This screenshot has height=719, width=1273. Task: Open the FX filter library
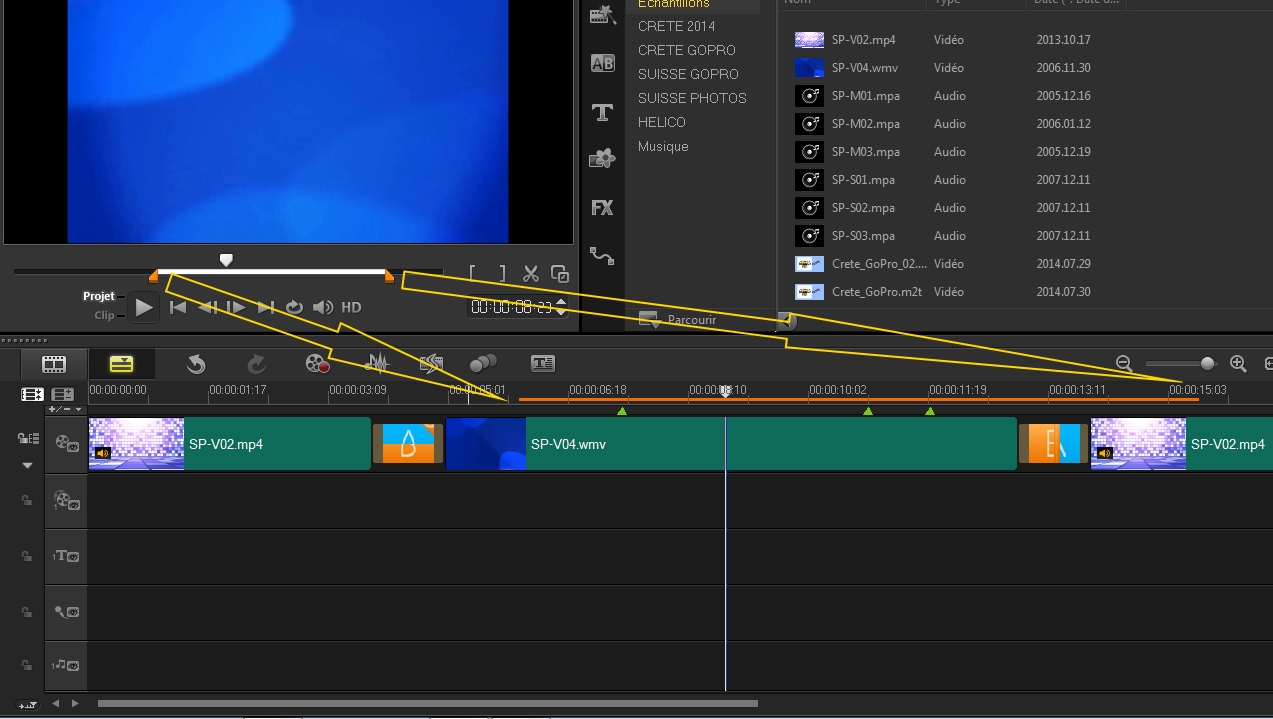602,208
